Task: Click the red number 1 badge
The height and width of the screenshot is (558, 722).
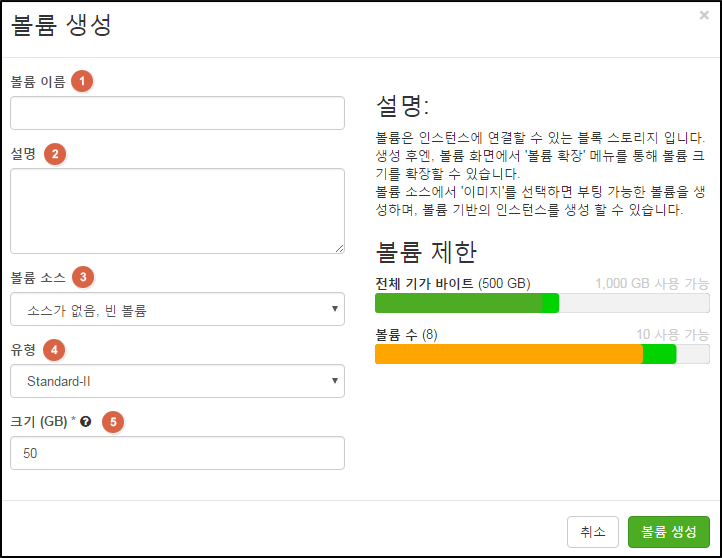Action: 82,81
